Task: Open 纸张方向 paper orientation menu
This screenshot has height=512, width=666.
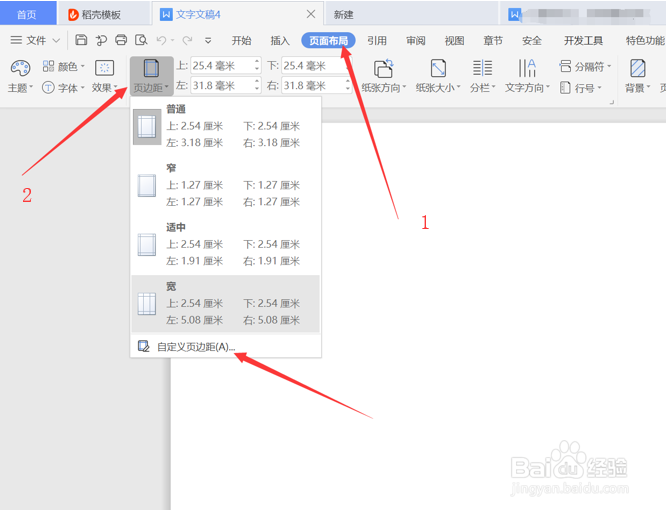Action: 384,76
